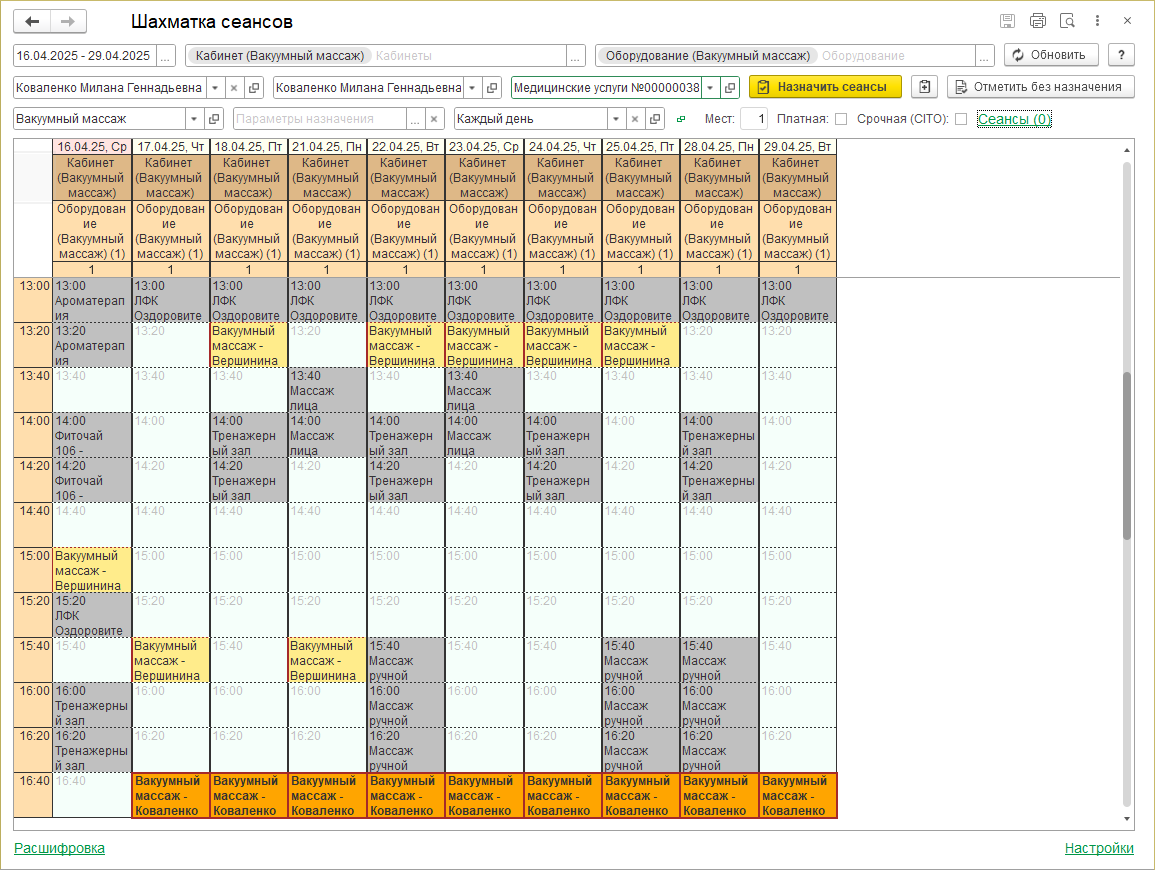Select the 15:20 ЛФК Оздоровите cell
The width and height of the screenshot is (1155, 870).
pyautogui.click(x=92, y=615)
